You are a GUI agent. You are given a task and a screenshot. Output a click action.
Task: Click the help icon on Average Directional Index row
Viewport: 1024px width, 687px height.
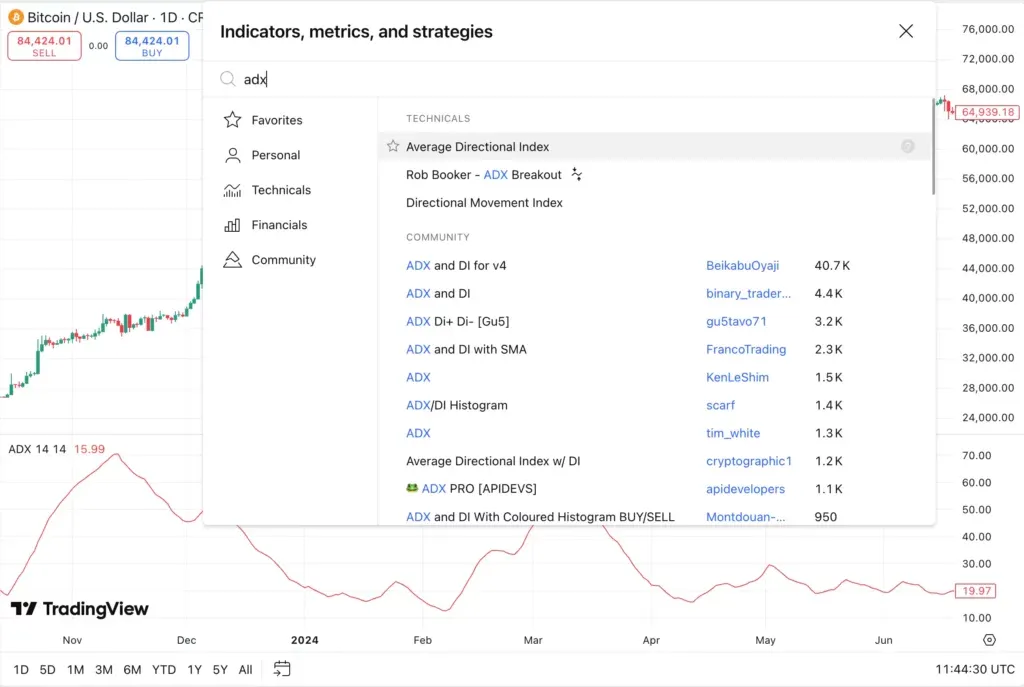pos(907,147)
